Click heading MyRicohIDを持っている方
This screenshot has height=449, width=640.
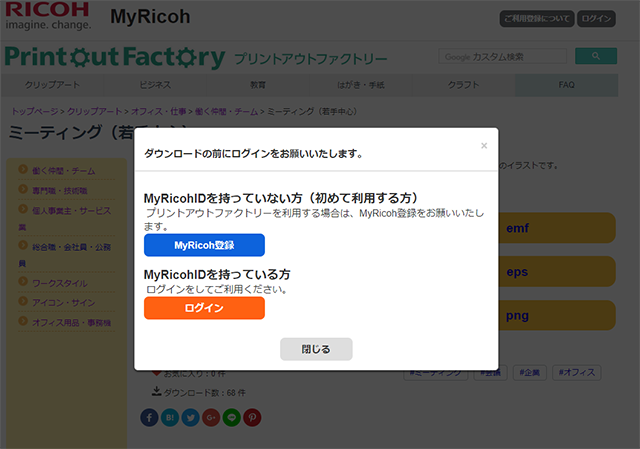point(217,275)
